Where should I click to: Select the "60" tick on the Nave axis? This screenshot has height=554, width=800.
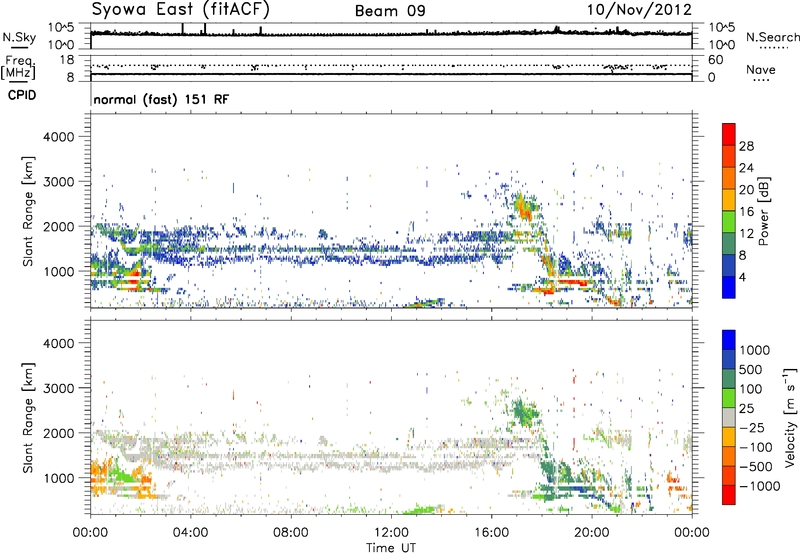pos(715,59)
